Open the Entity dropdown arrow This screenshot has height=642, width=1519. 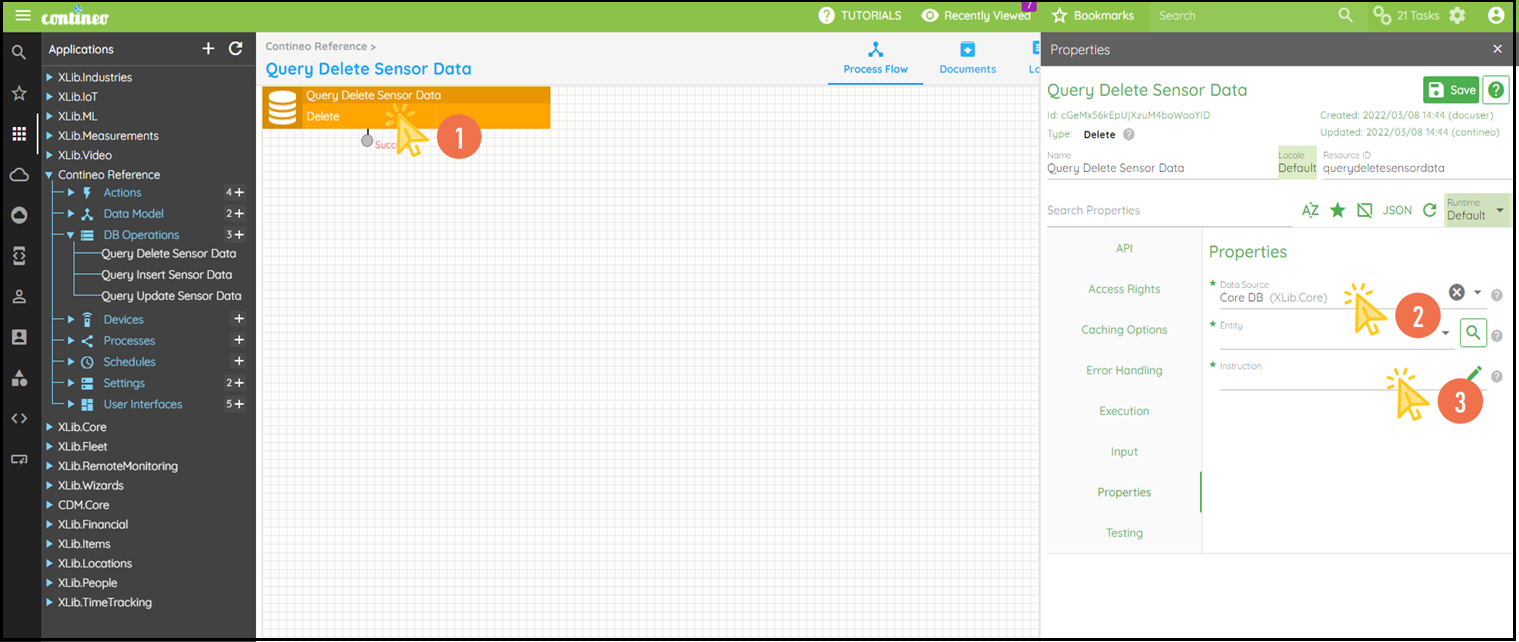(1446, 333)
